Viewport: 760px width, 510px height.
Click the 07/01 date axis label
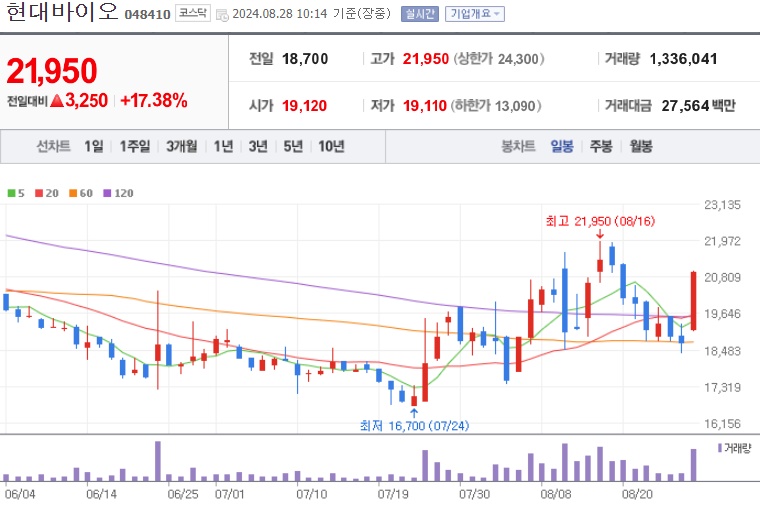[229, 494]
